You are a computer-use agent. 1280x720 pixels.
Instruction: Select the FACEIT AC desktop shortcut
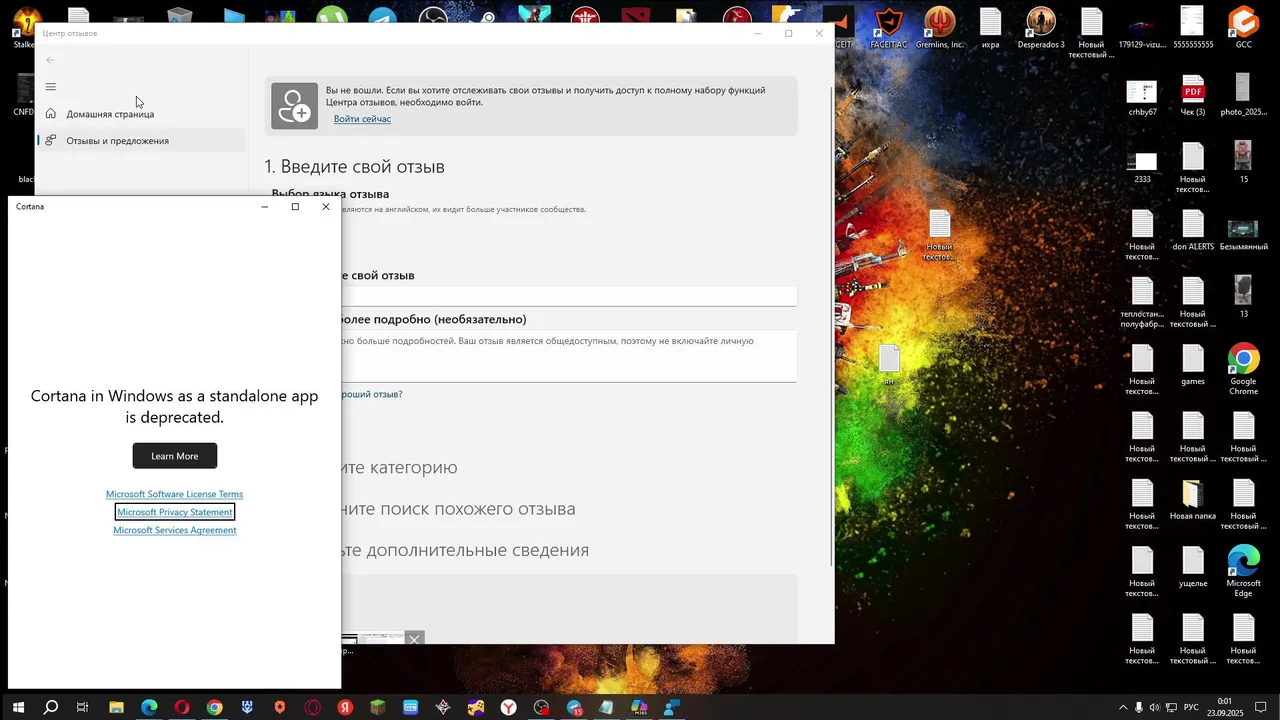click(x=889, y=27)
